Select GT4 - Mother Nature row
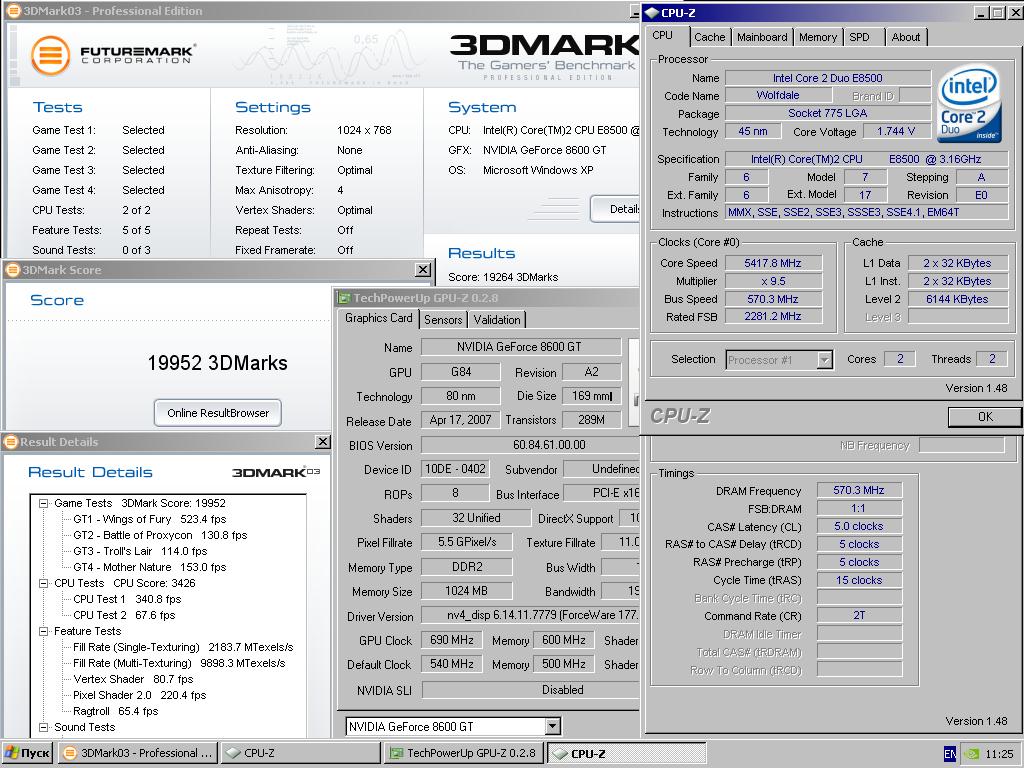This screenshot has height=768, width=1024. pyautogui.click(x=150, y=568)
